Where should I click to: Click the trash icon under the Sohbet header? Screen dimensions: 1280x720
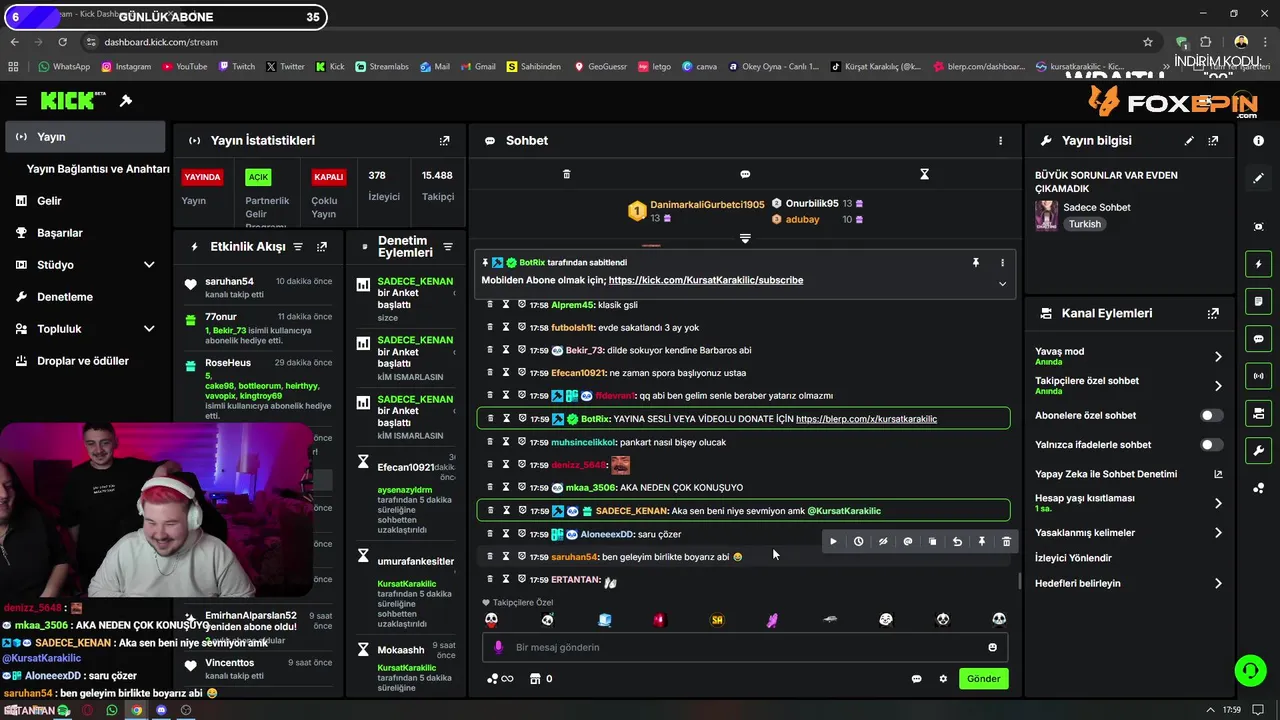(566, 174)
